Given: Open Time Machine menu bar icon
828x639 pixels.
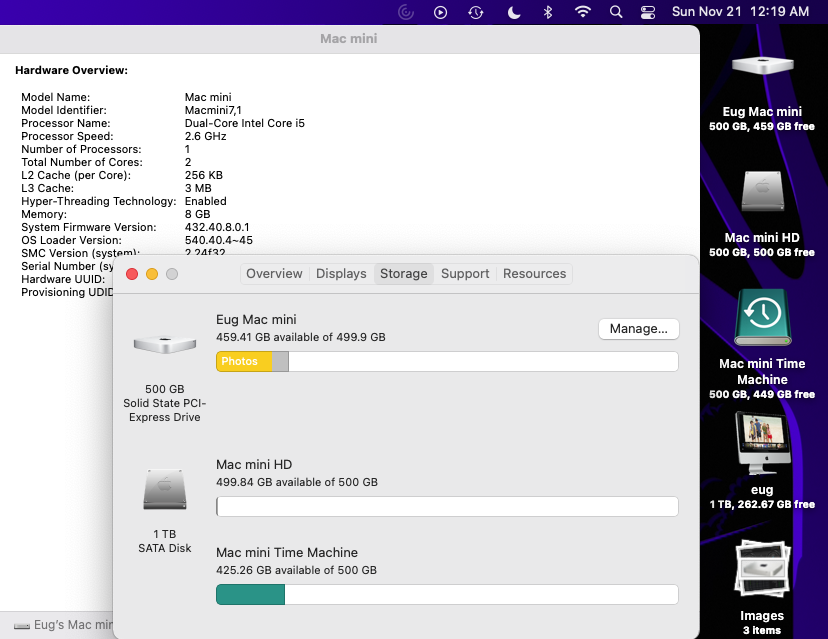Looking at the screenshot, I should pos(476,12).
